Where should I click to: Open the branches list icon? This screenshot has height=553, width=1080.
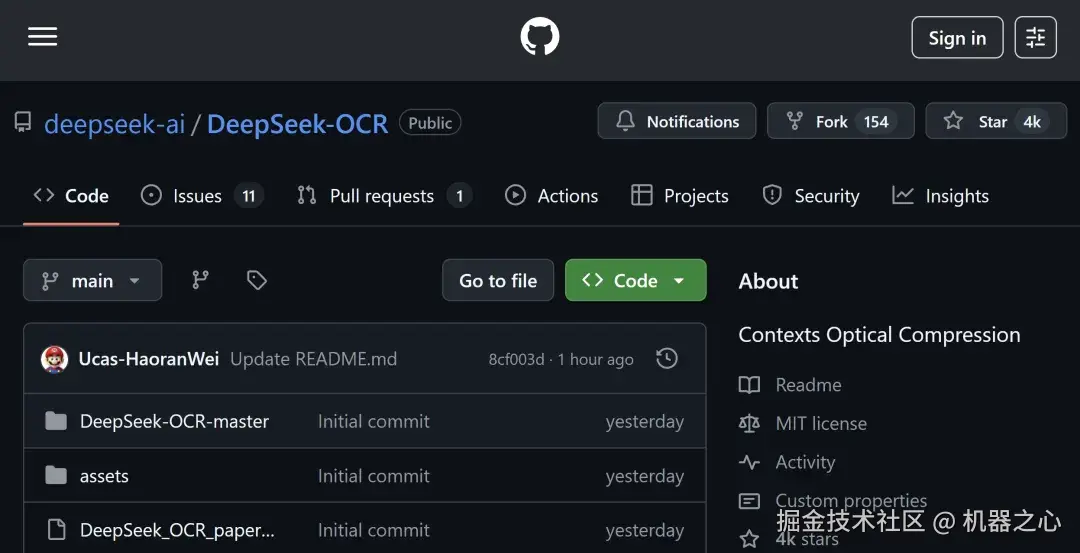(x=201, y=280)
